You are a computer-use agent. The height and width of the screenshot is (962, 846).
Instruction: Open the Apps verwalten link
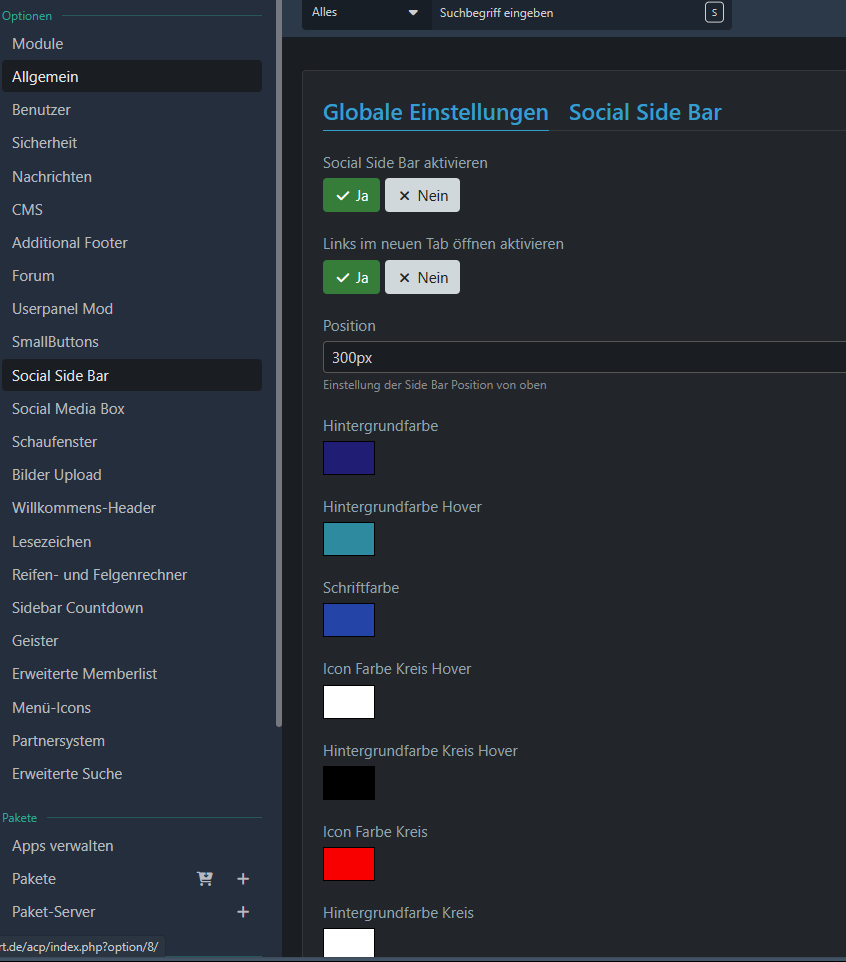click(63, 846)
